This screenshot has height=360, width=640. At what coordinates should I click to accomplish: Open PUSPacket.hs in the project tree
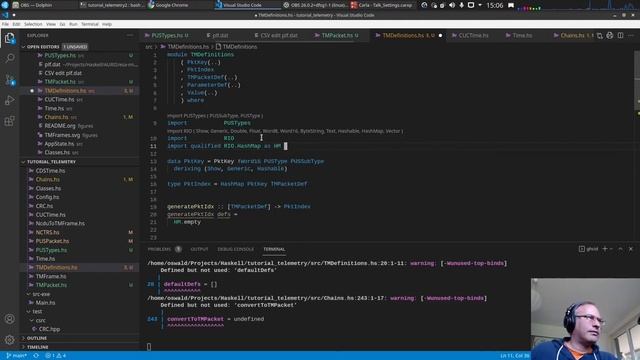[x=52, y=241]
